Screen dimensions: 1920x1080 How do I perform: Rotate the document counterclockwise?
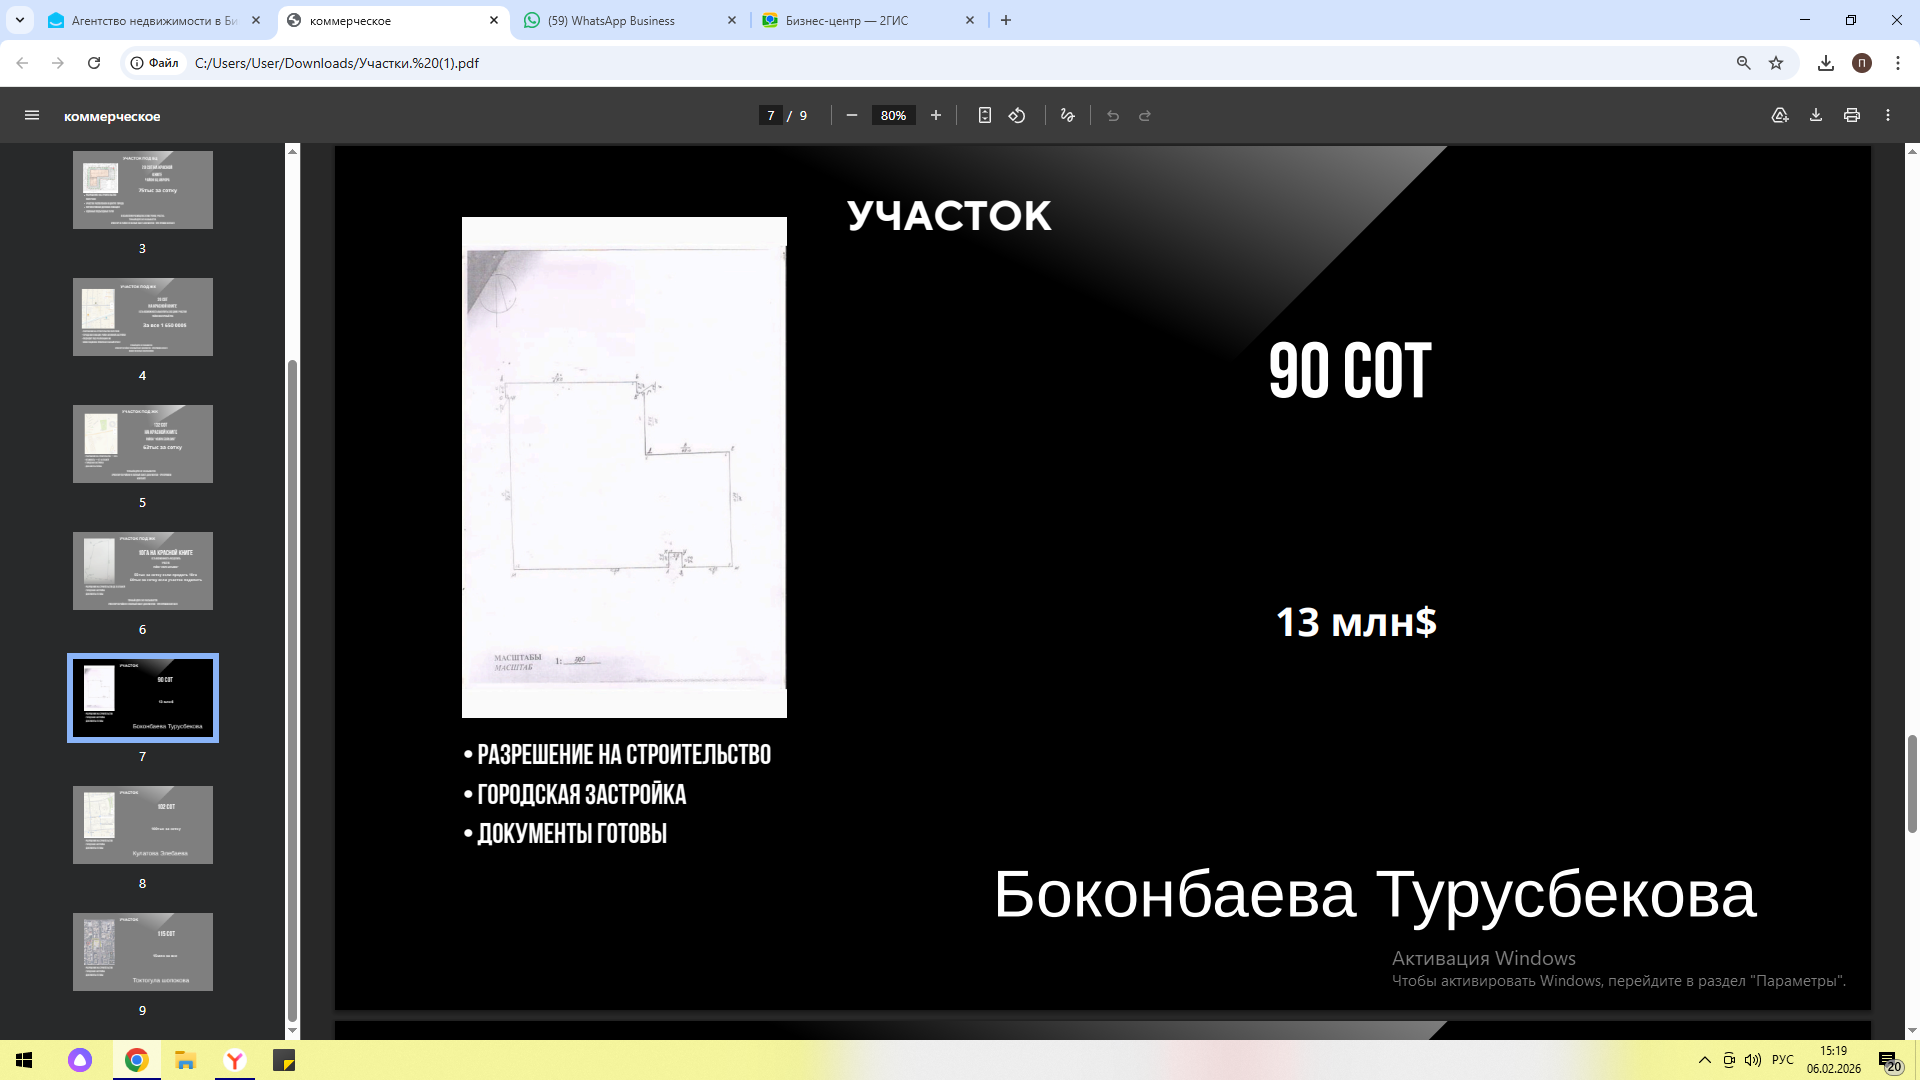1017,116
